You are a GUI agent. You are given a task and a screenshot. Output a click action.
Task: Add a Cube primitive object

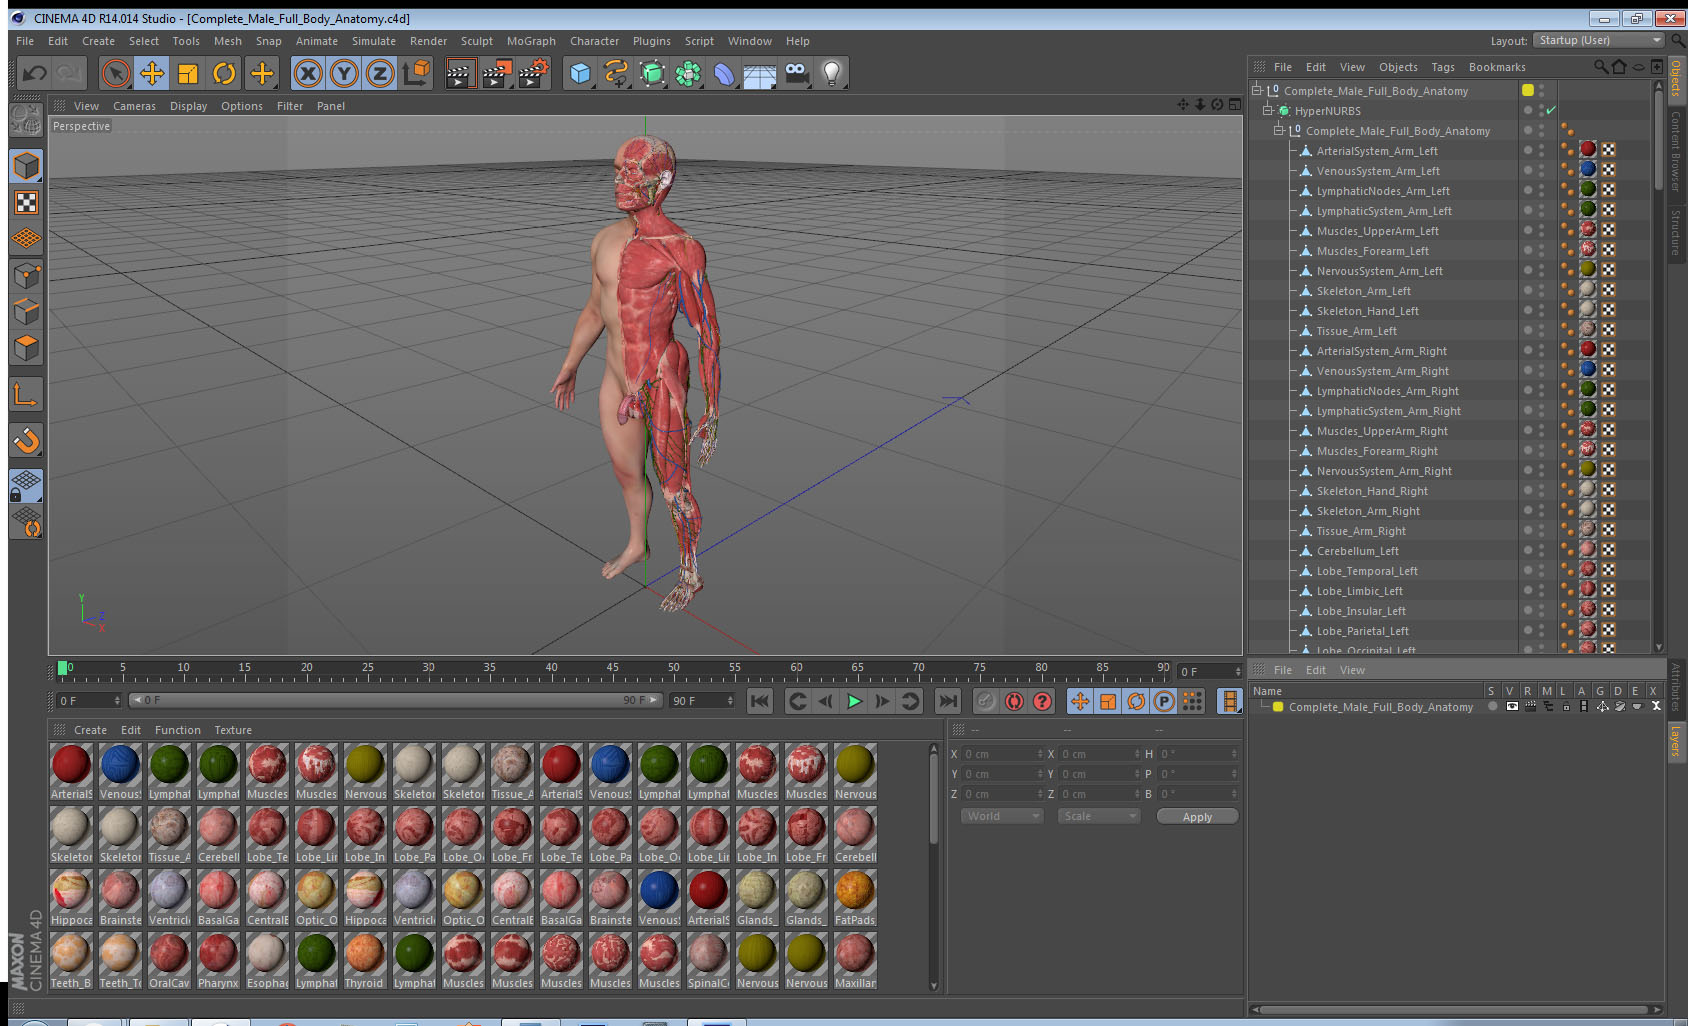point(580,73)
